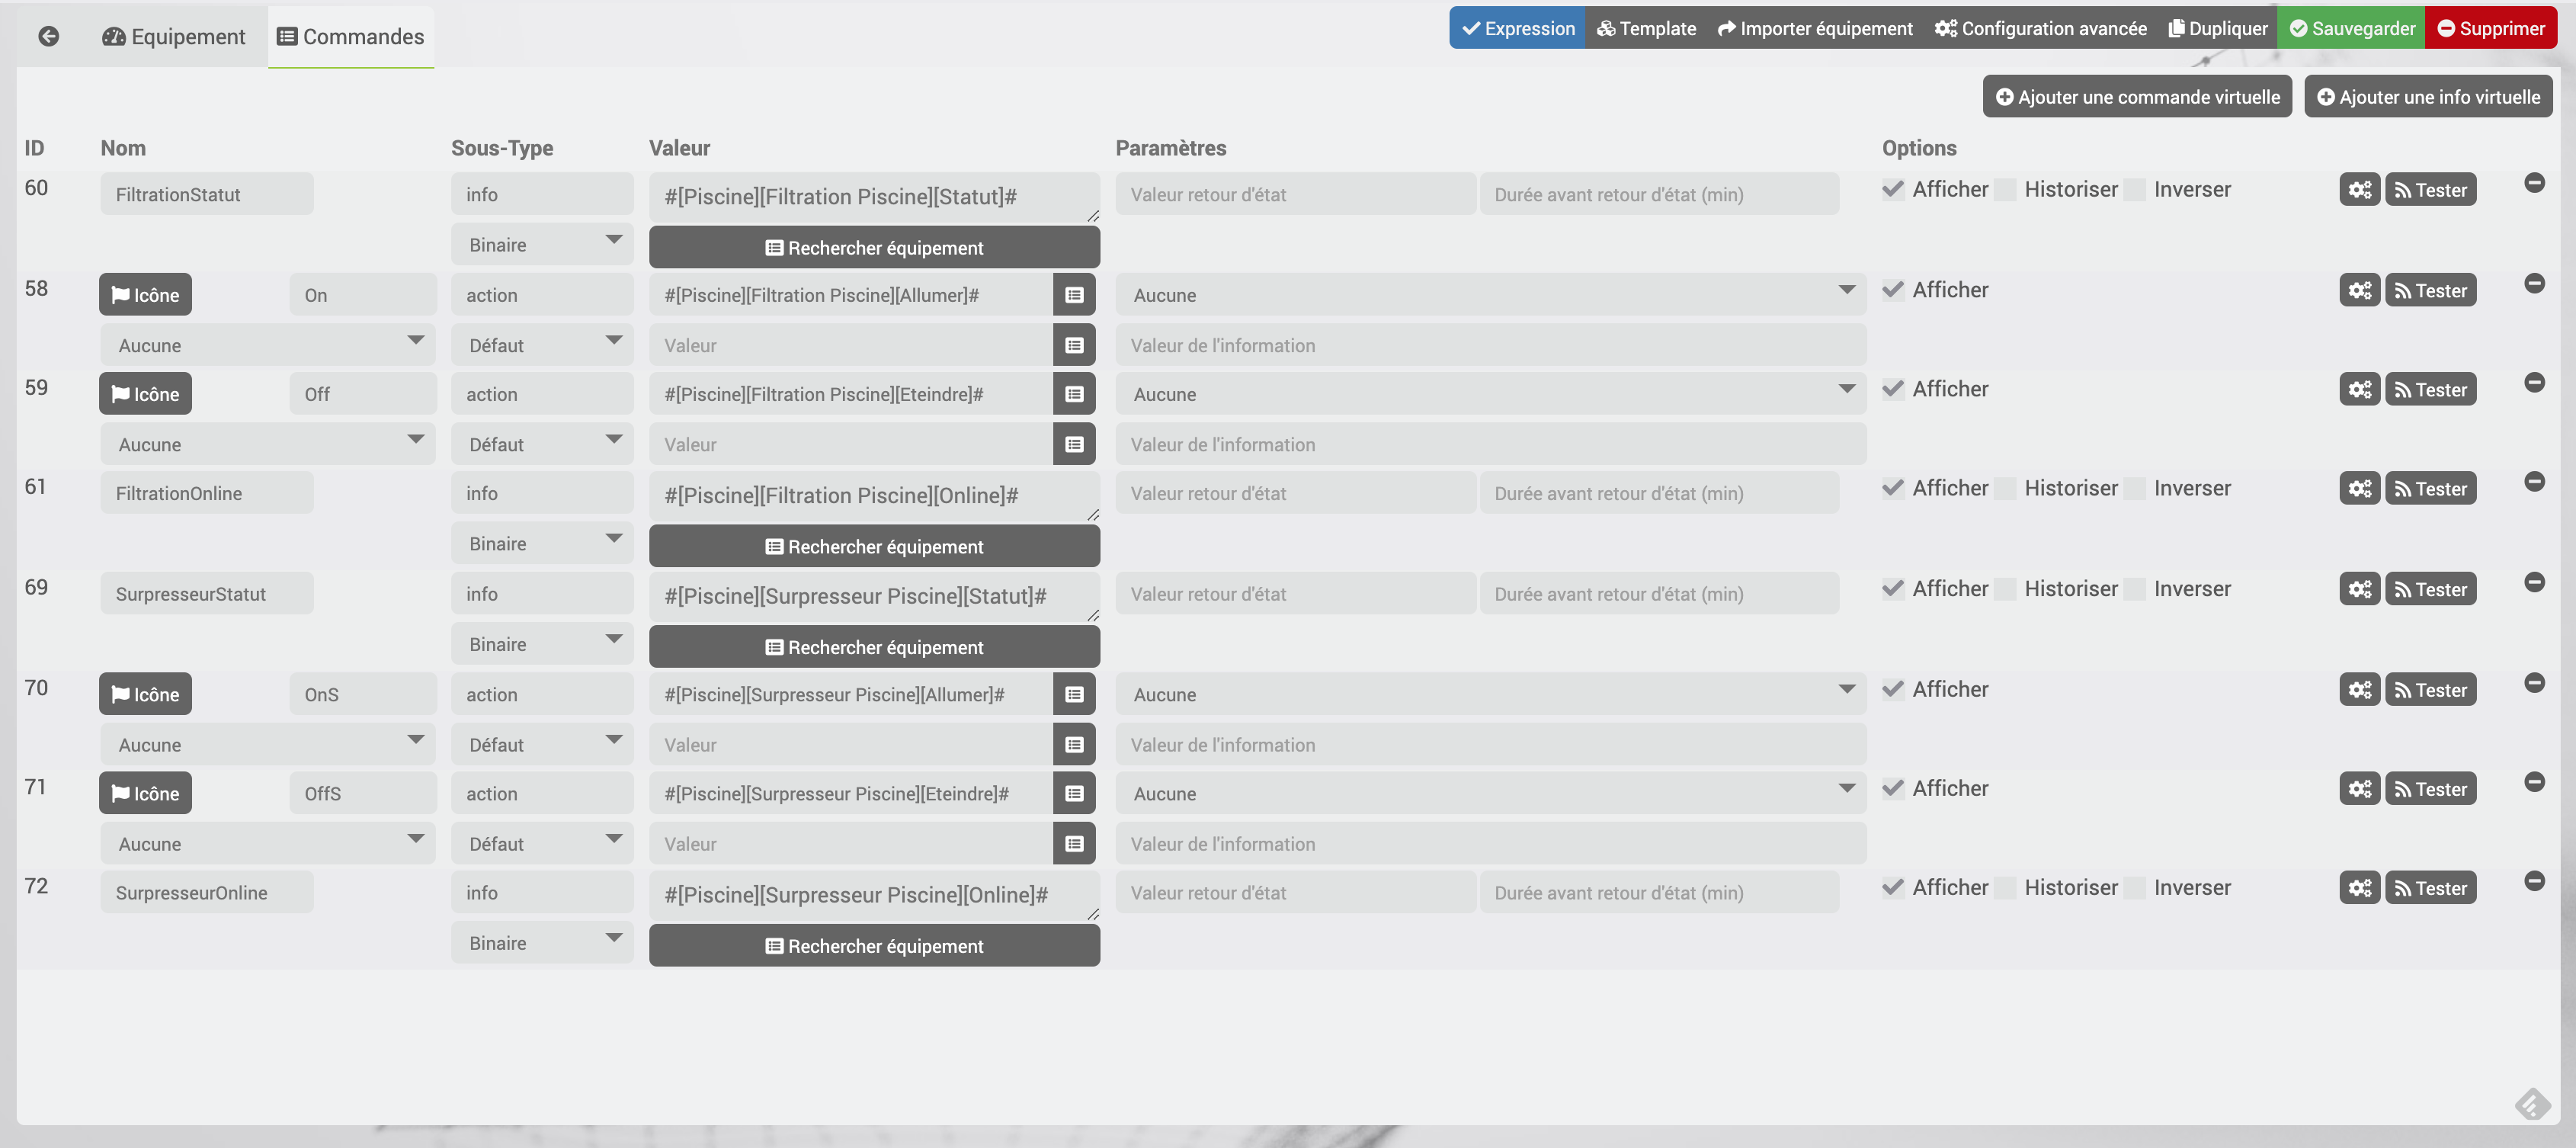The width and height of the screenshot is (2576, 1148).
Task: Remove command 70 with minus icon
Action: coord(2534,683)
